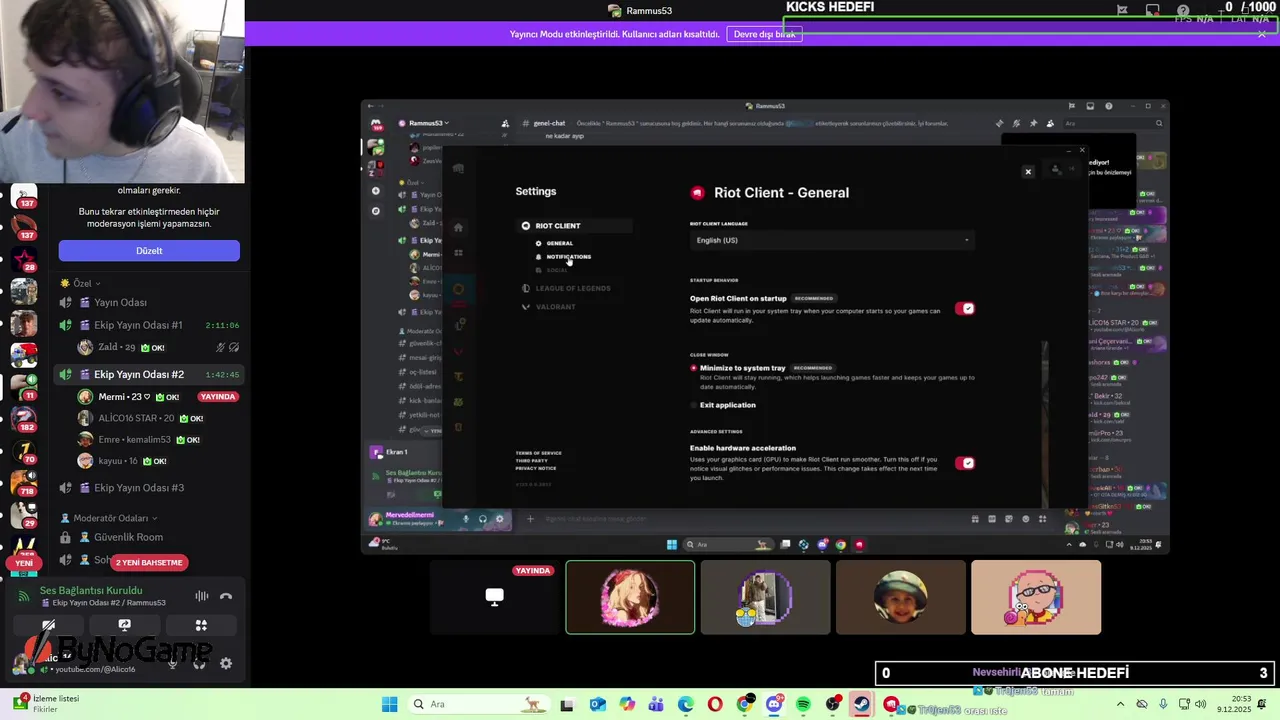The width and height of the screenshot is (1280, 720).
Task: Click the Düzelt button
Action: 149,251
